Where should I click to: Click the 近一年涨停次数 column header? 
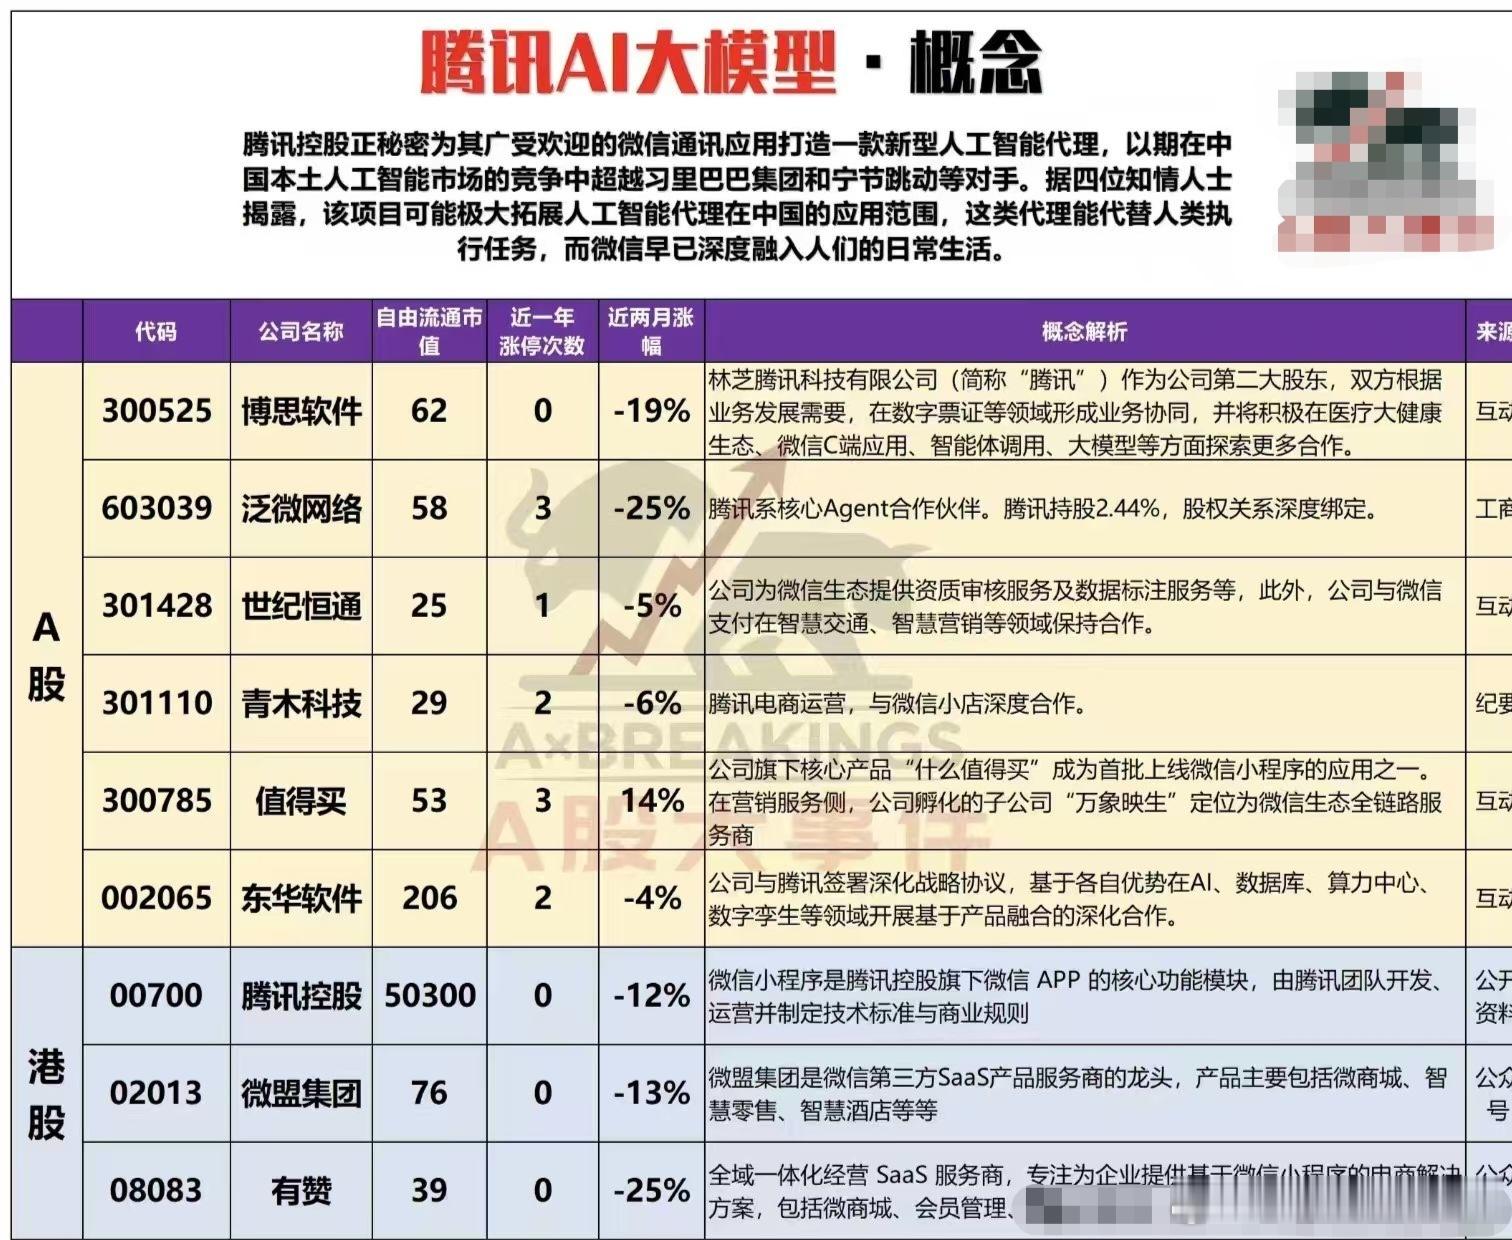pyautogui.click(x=542, y=331)
